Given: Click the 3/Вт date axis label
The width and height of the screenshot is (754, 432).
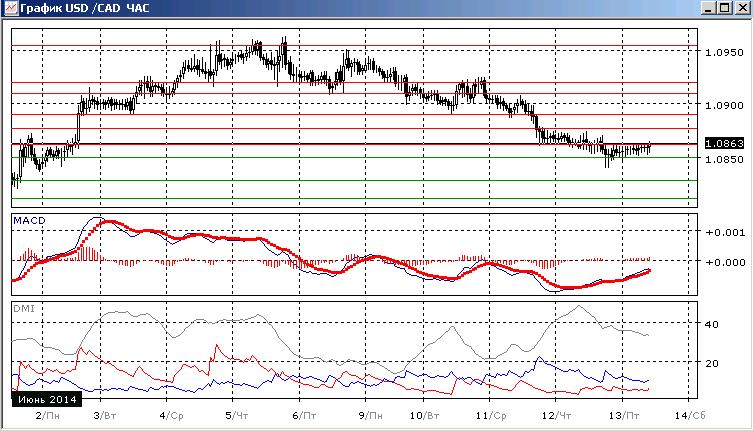Looking at the screenshot, I should (105, 416).
